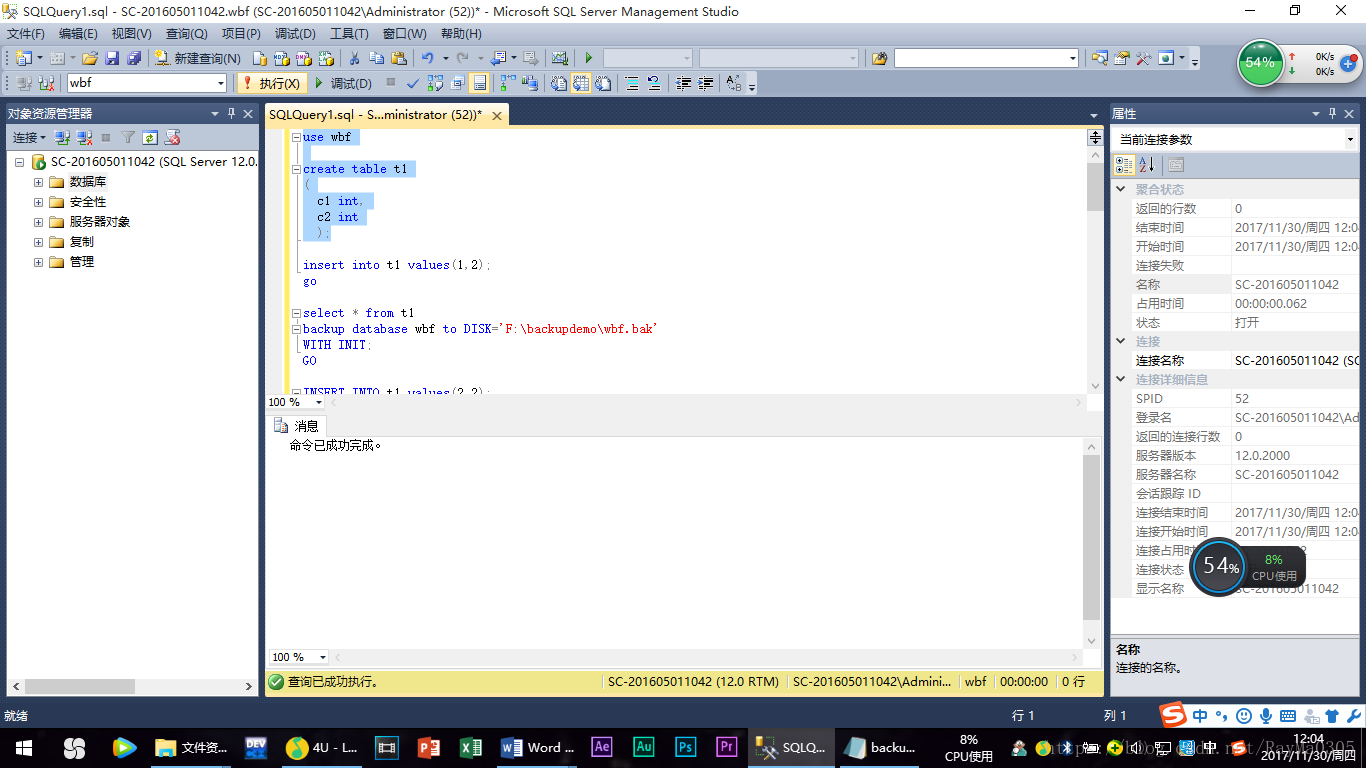This screenshot has width=1366, height=768.
Task: Collapse the SC-201605011042 server node
Action: click(20, 162)
